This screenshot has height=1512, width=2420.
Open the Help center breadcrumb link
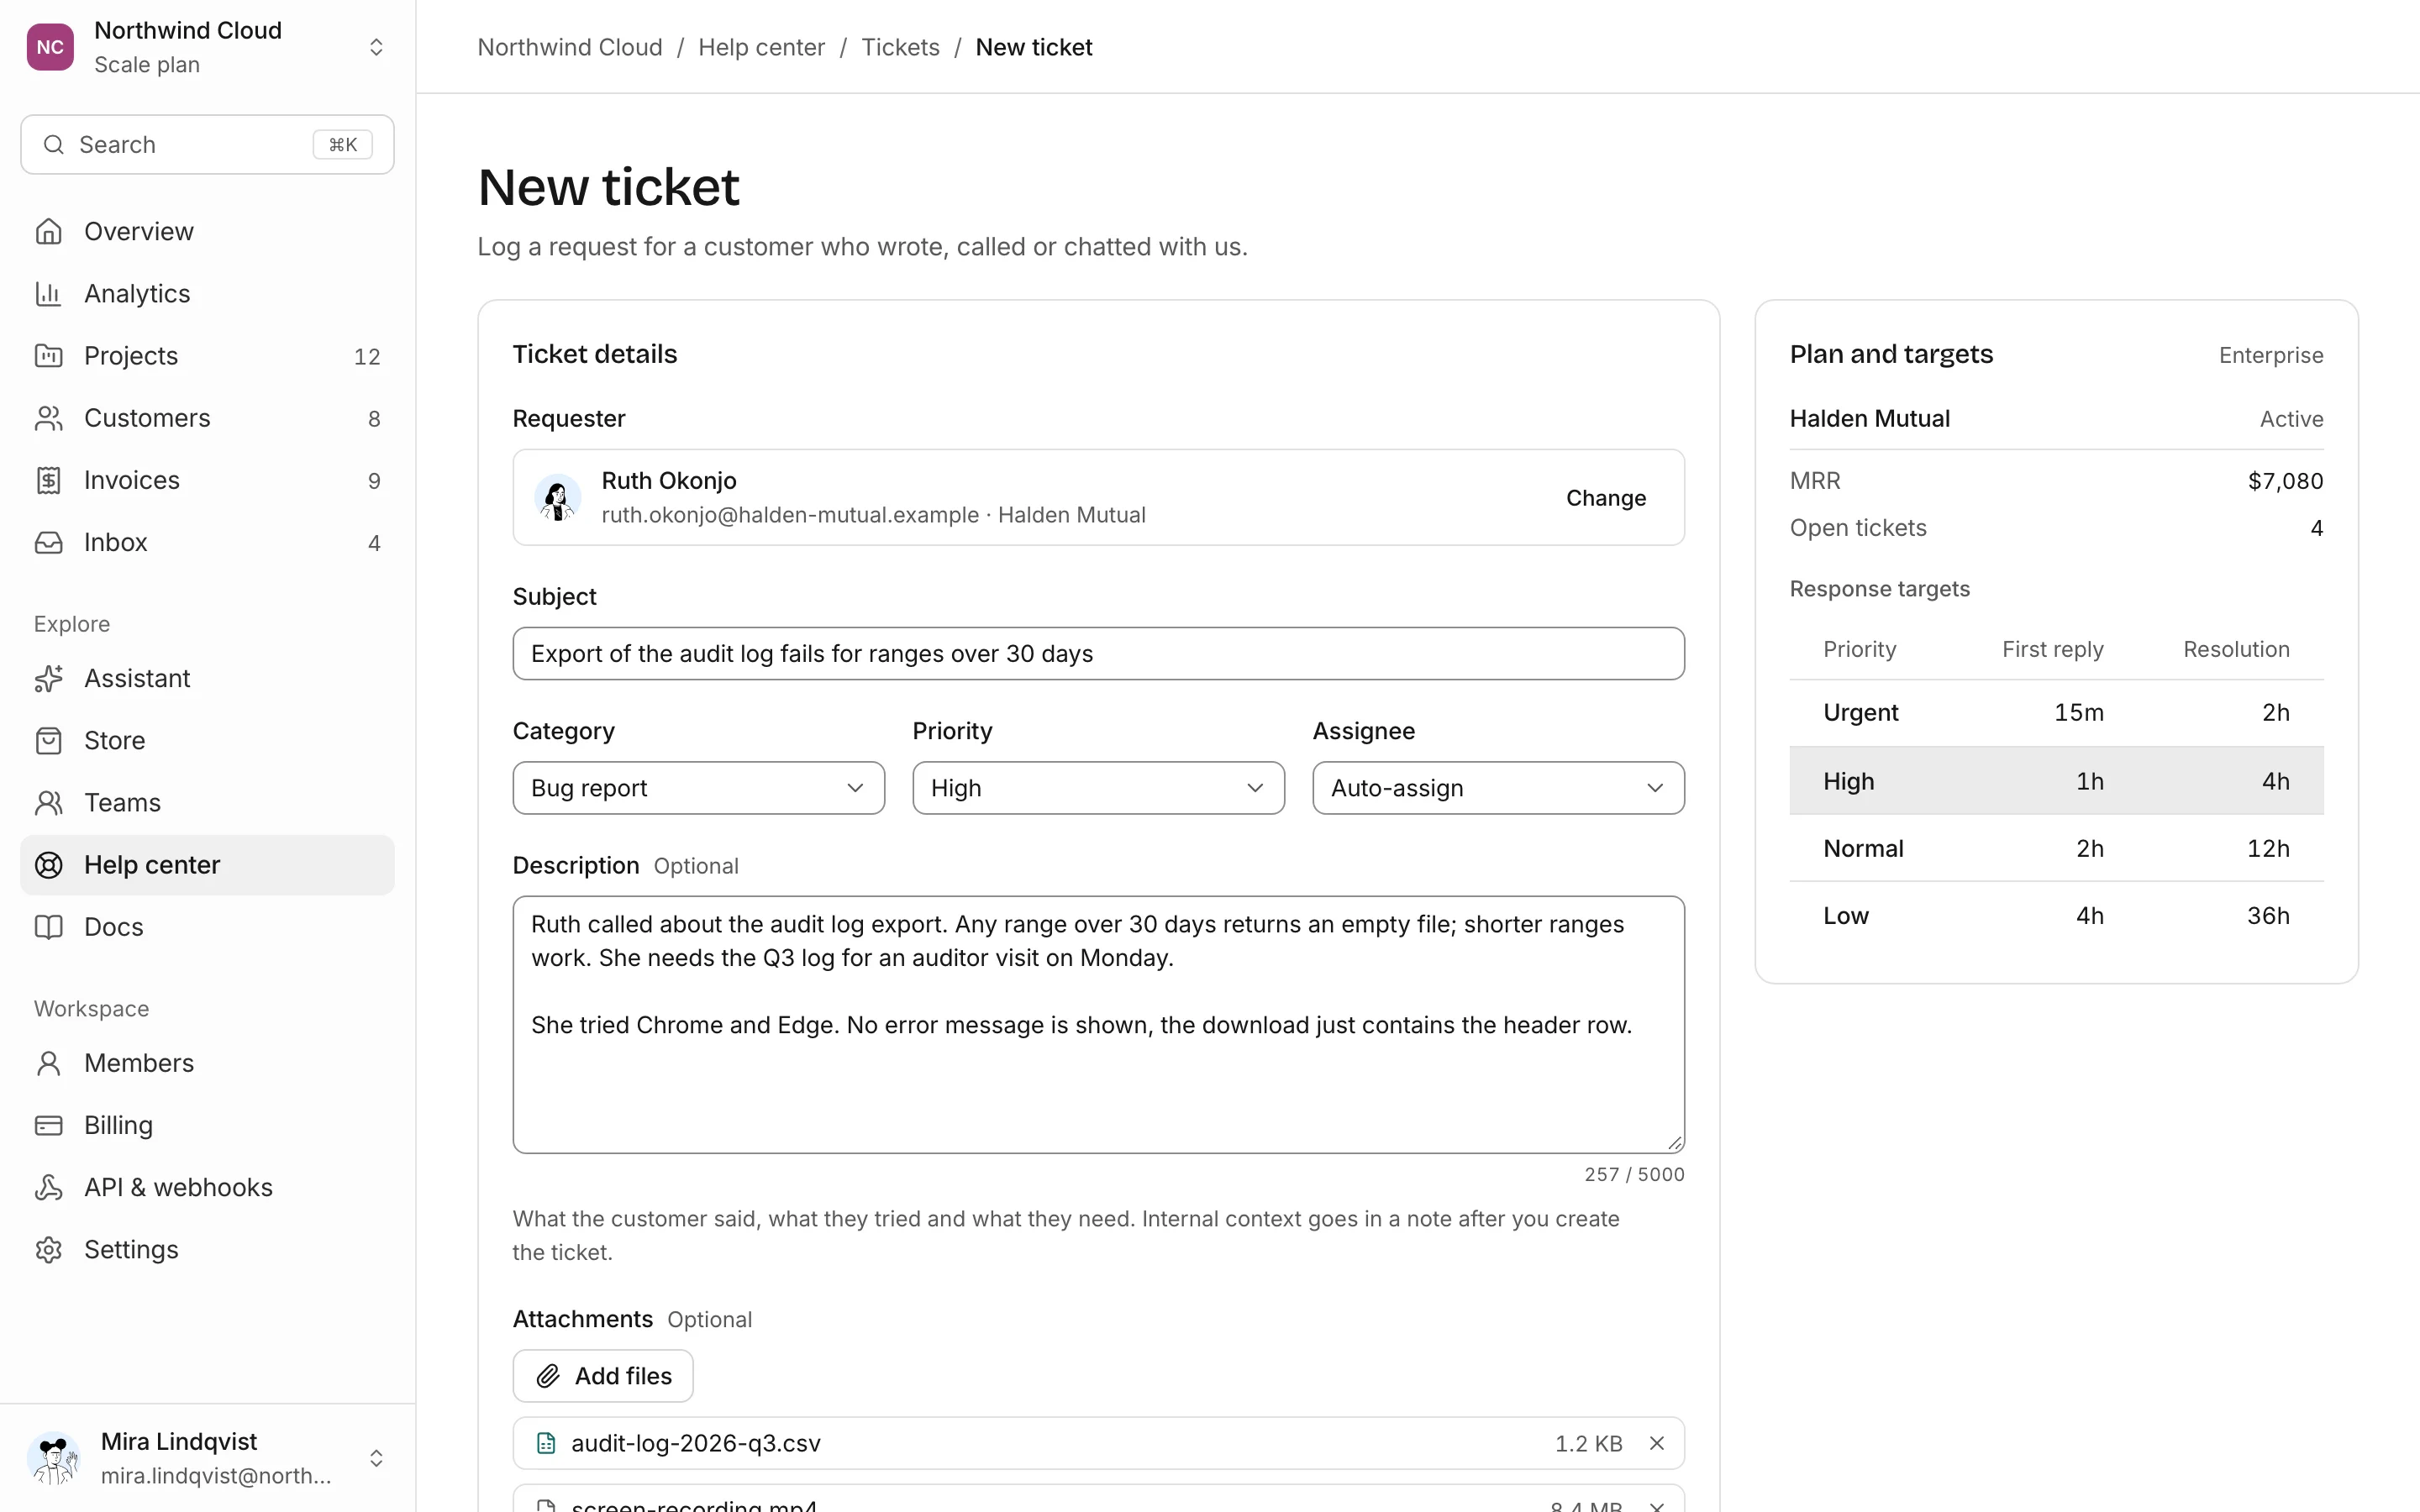761,47
